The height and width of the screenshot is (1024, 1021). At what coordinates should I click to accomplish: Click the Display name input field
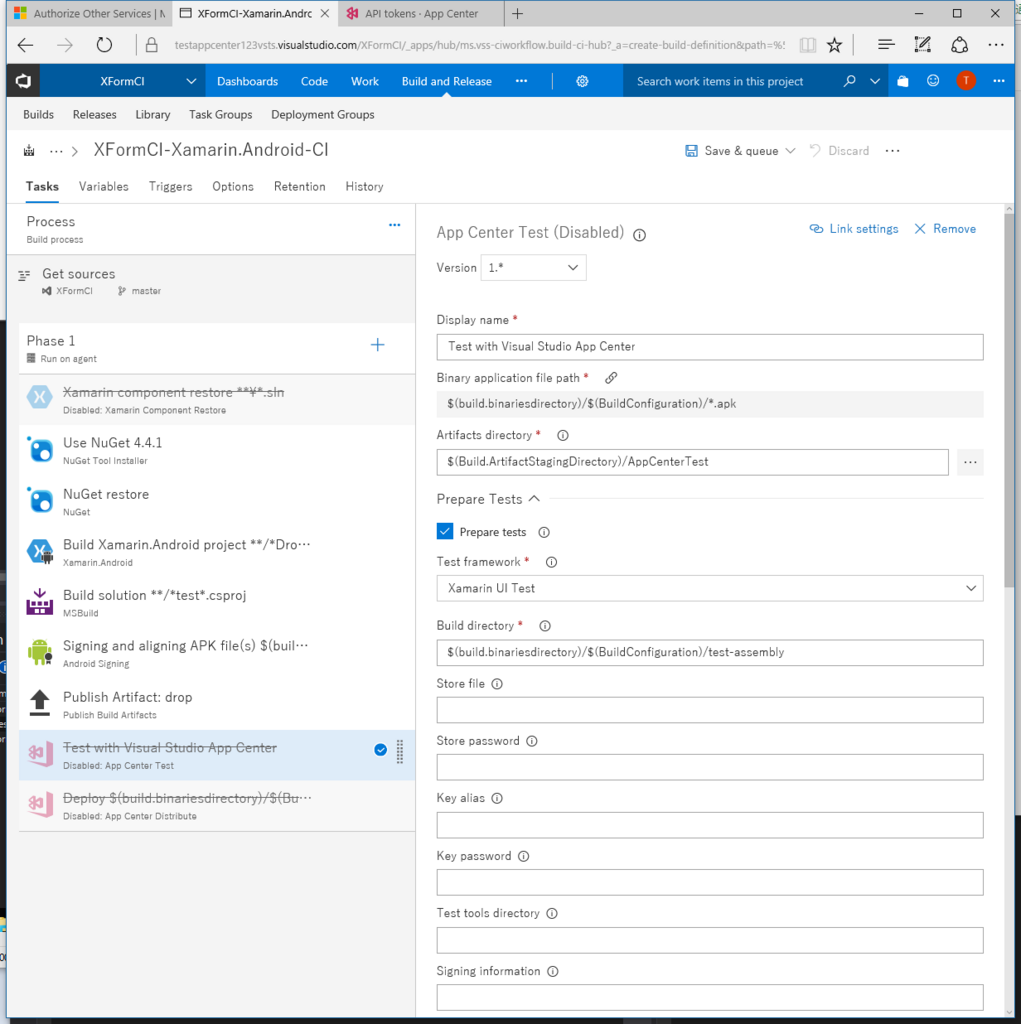click(710, 347)
